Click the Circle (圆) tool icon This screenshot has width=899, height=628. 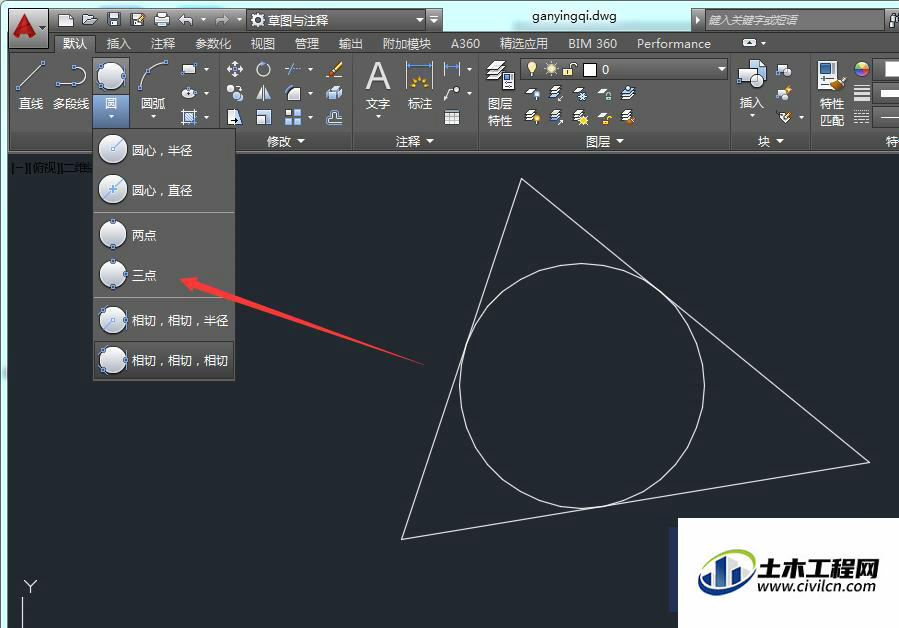(111, 76)
